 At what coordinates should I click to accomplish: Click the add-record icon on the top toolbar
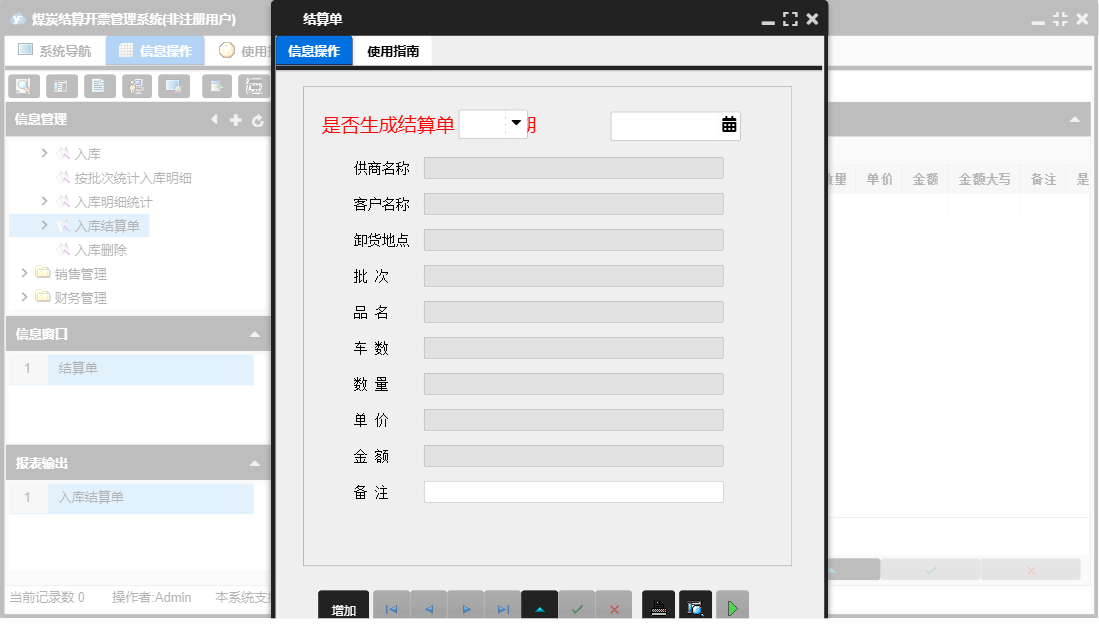pos(216,86)
